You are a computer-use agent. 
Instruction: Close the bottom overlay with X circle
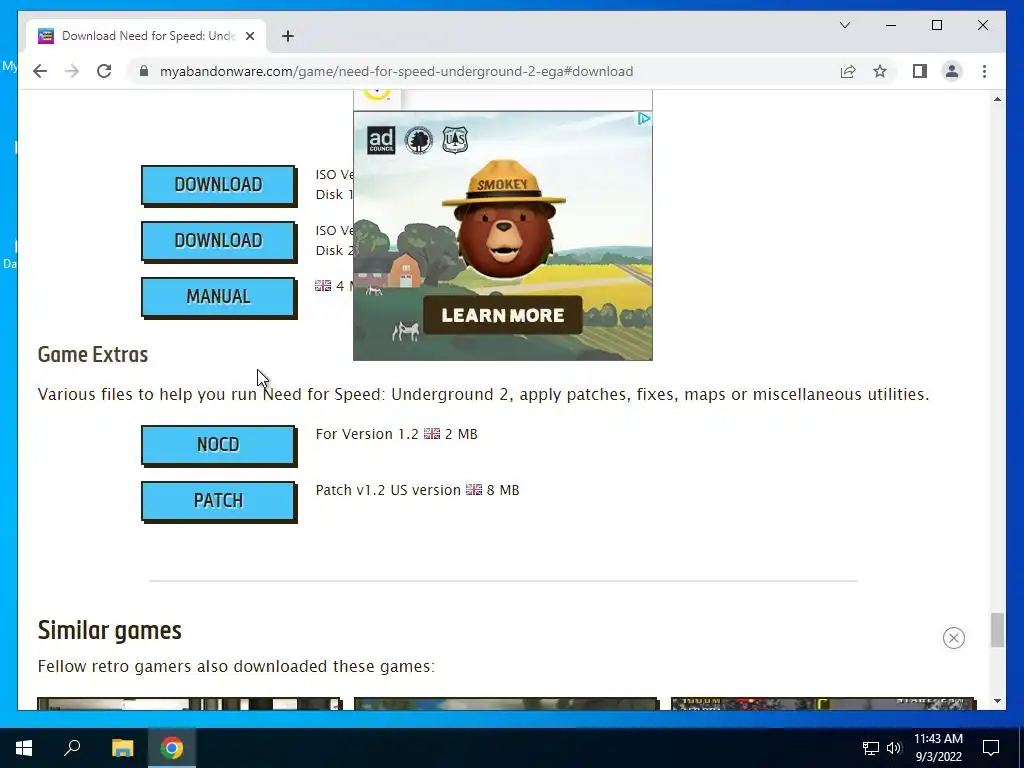(x=953, y=638)
